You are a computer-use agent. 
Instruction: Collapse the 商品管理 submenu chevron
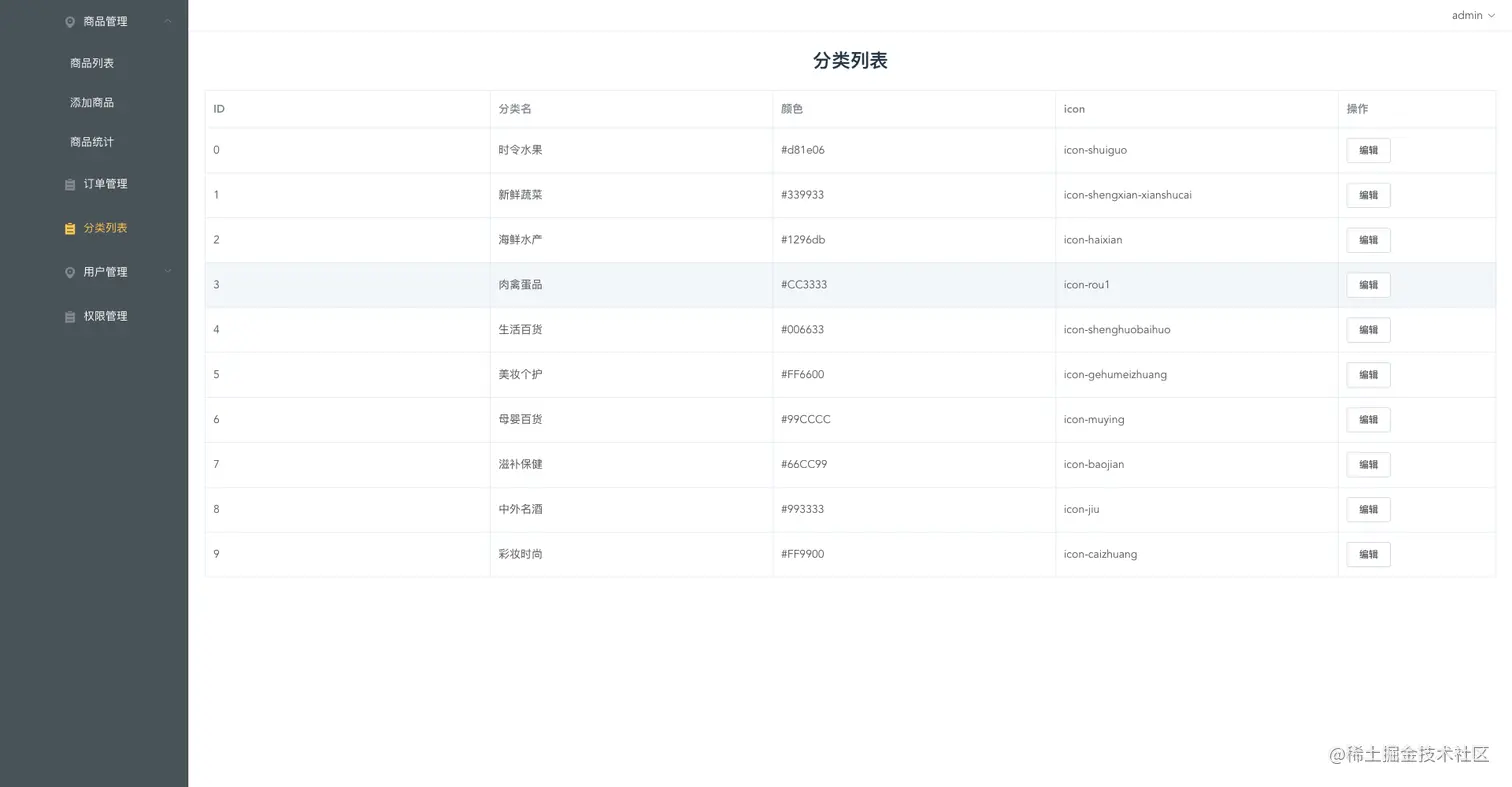pyautogui.click(x=168, y=21)
